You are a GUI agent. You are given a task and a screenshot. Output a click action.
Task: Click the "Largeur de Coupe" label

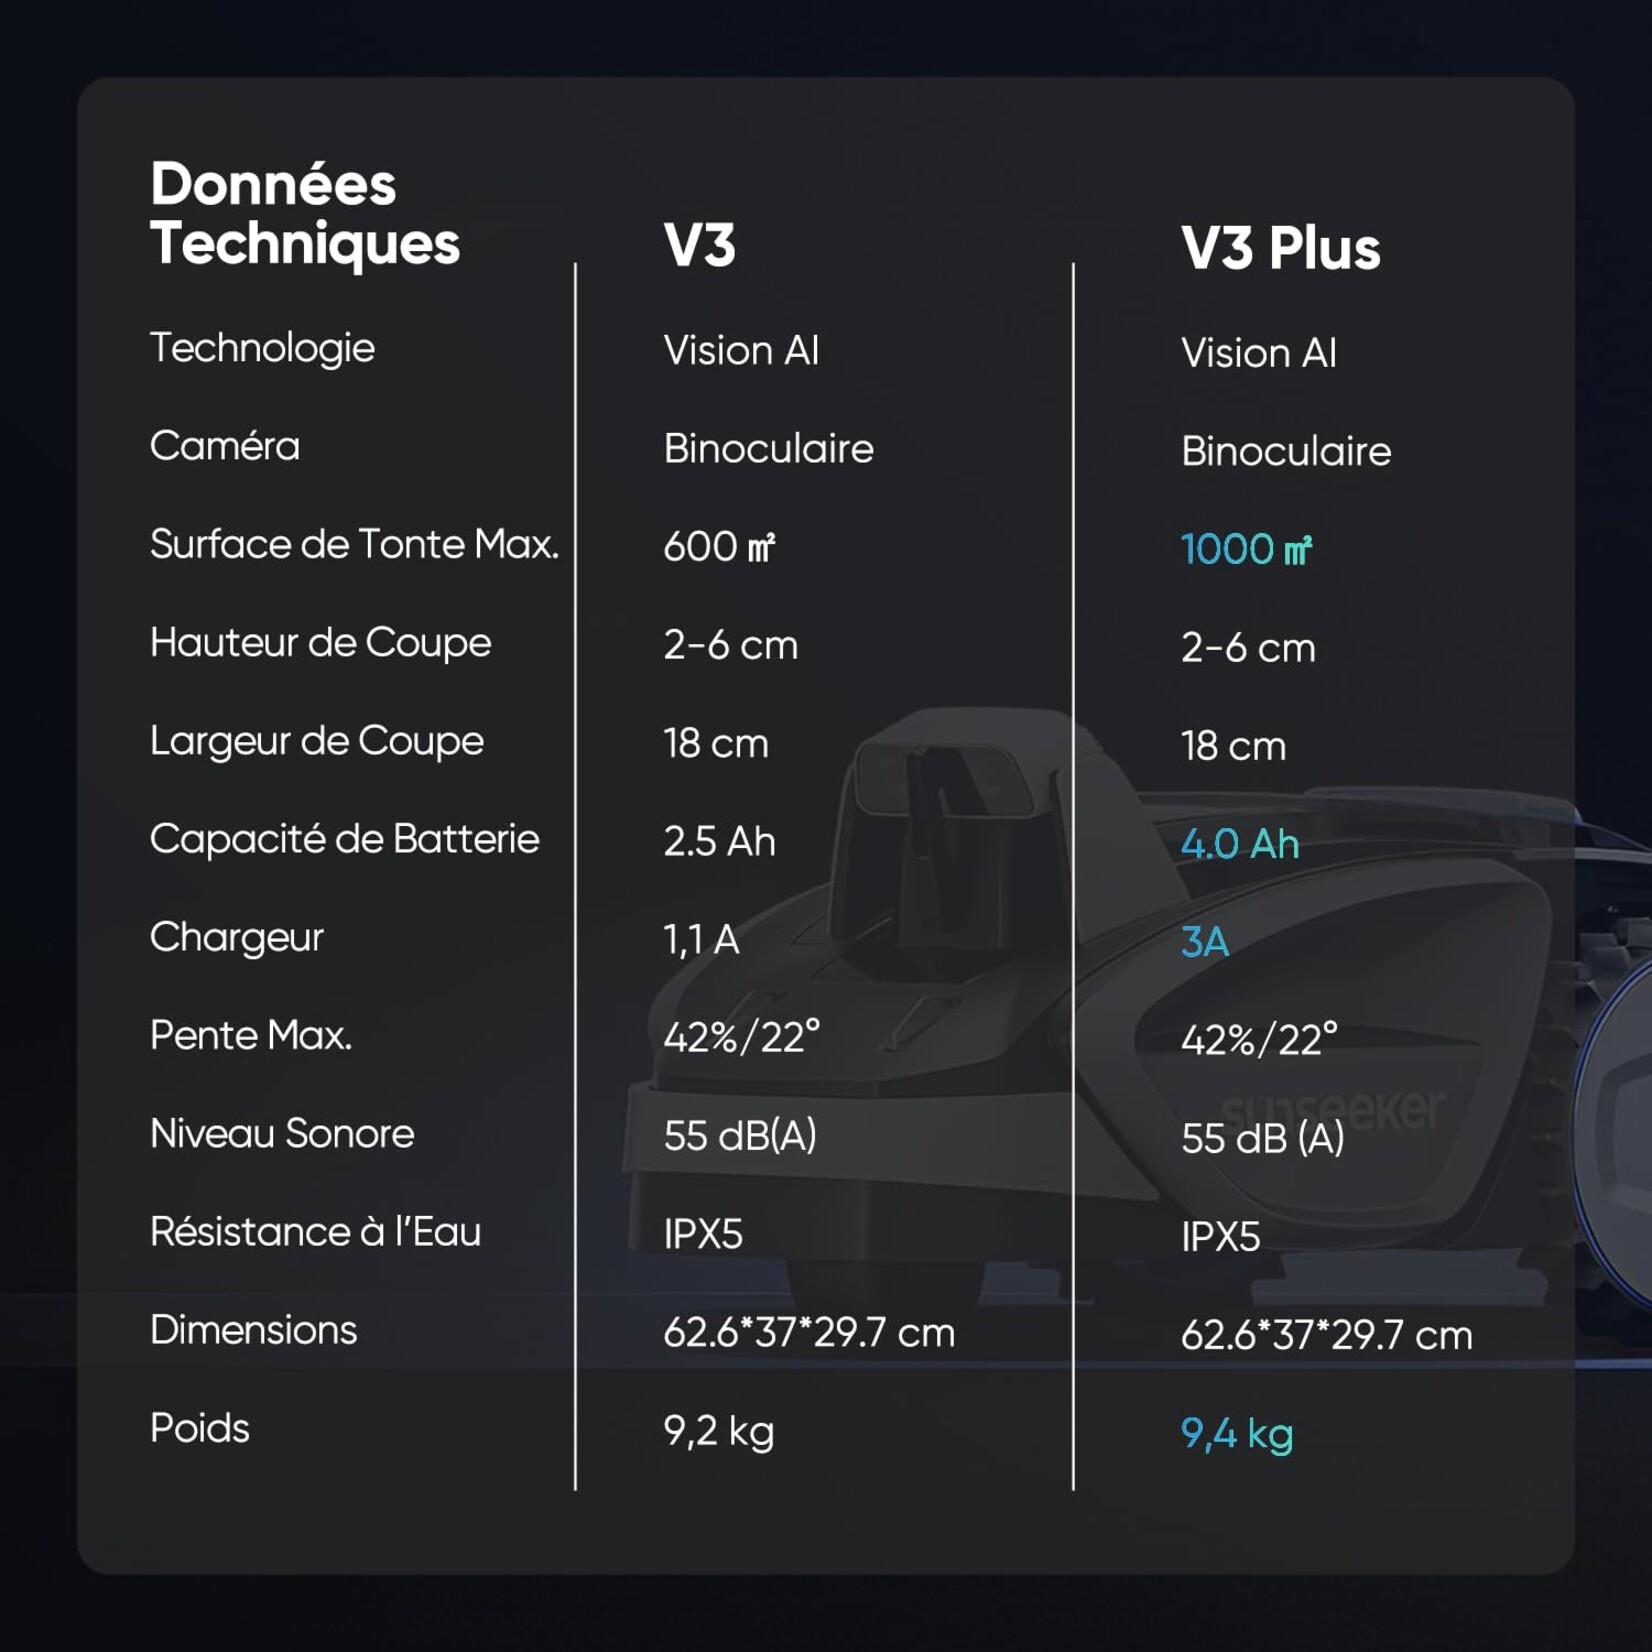[x=316, y=741]
